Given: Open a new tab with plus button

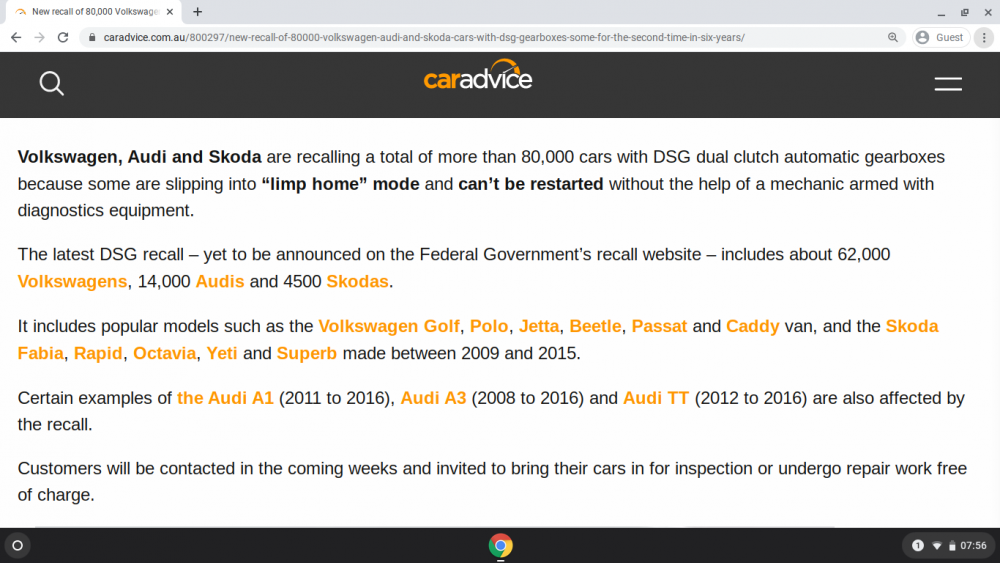Looking at the screenshot, I should pos(198,11).
